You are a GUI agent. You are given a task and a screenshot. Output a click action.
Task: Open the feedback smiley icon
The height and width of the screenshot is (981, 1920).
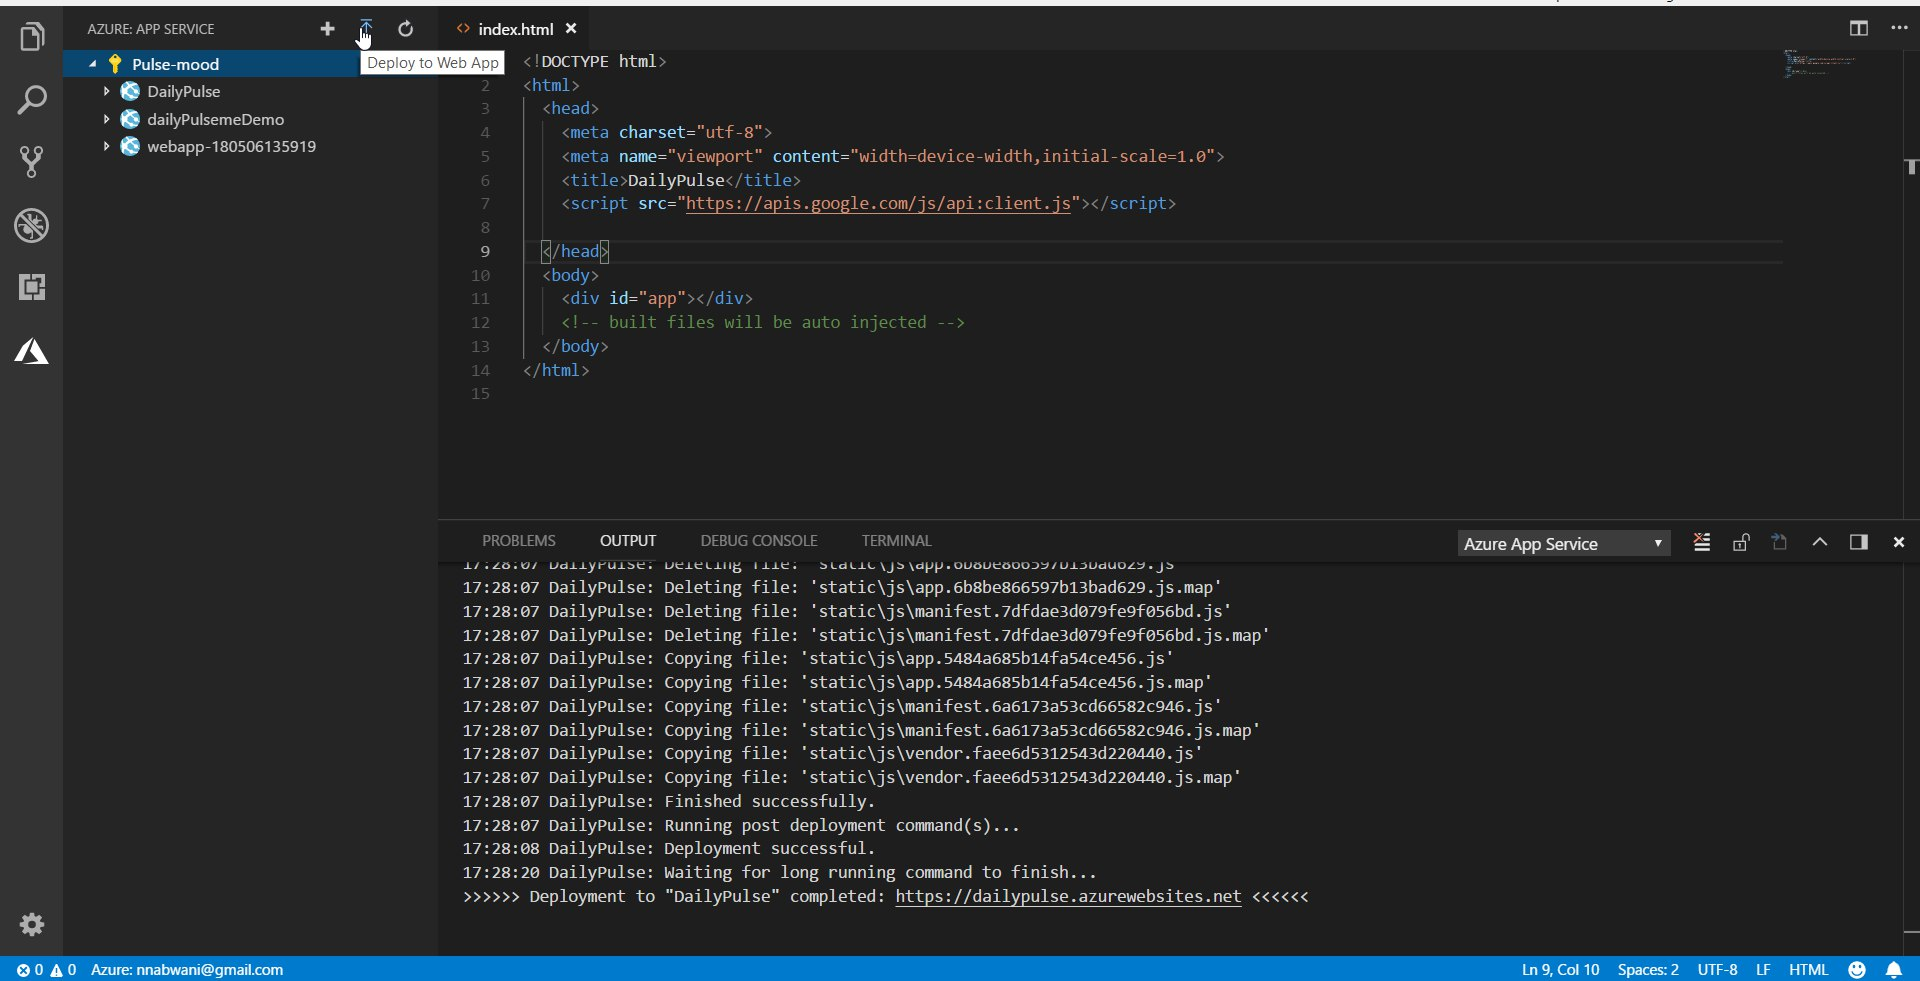point(1857,970)
